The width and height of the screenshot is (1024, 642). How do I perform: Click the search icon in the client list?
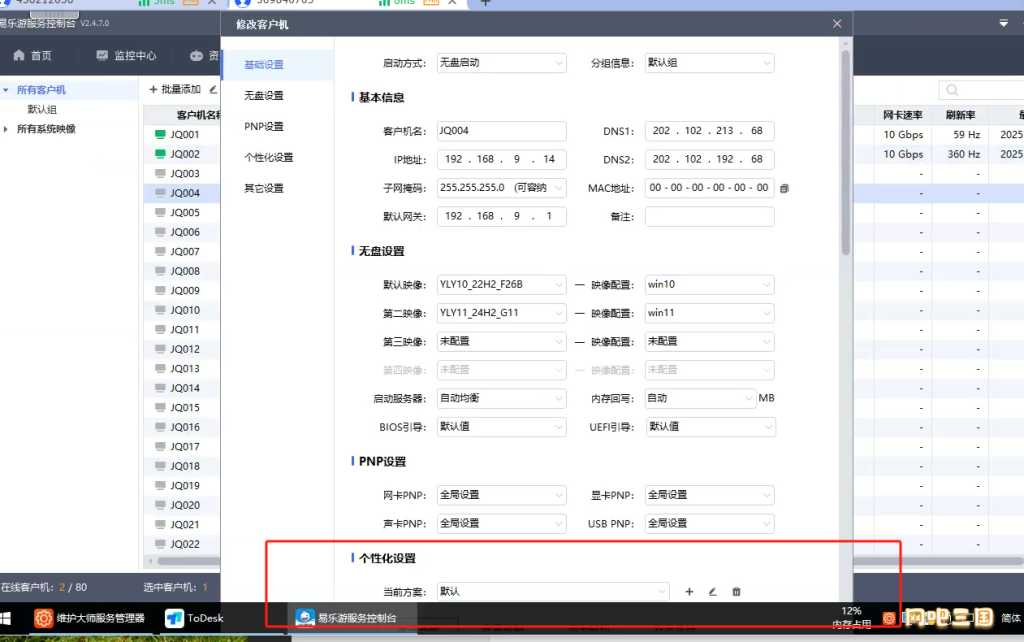(x=952, y=90)
